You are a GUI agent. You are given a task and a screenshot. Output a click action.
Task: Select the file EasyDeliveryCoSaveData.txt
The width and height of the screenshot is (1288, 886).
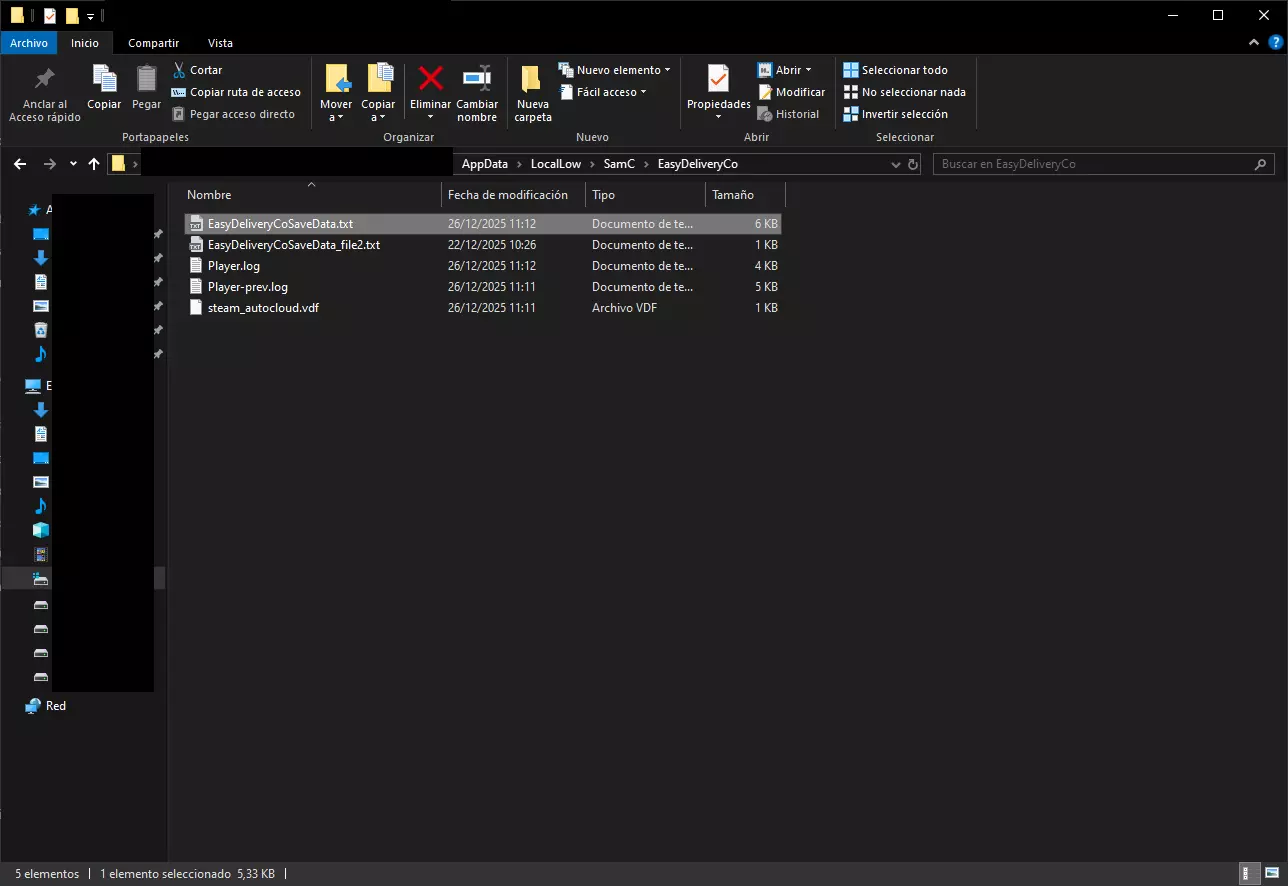click(280, 224)
